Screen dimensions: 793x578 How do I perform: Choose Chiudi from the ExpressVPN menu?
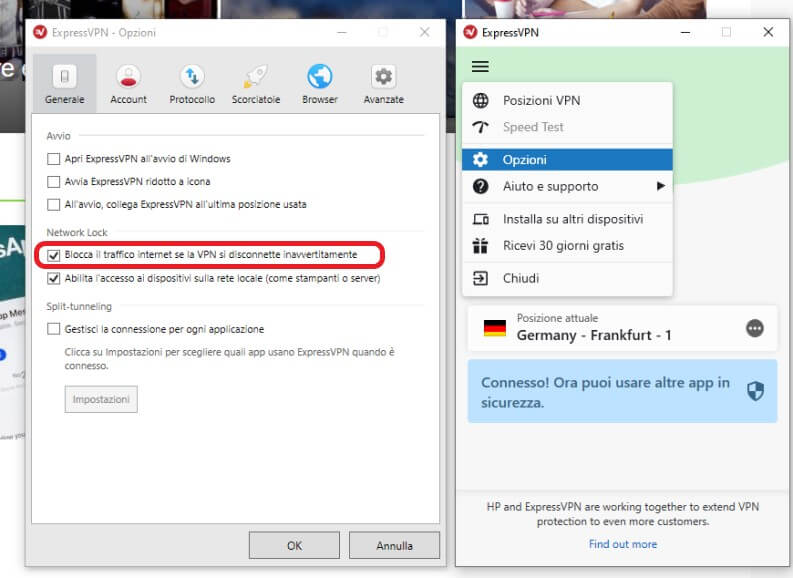567,278
